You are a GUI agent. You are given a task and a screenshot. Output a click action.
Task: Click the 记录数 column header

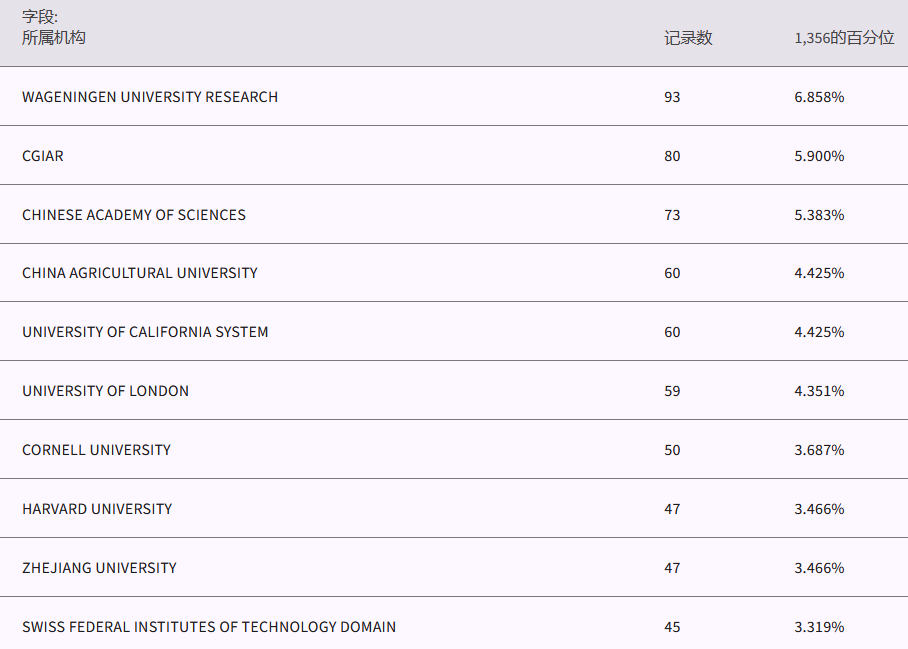[688, 38]
